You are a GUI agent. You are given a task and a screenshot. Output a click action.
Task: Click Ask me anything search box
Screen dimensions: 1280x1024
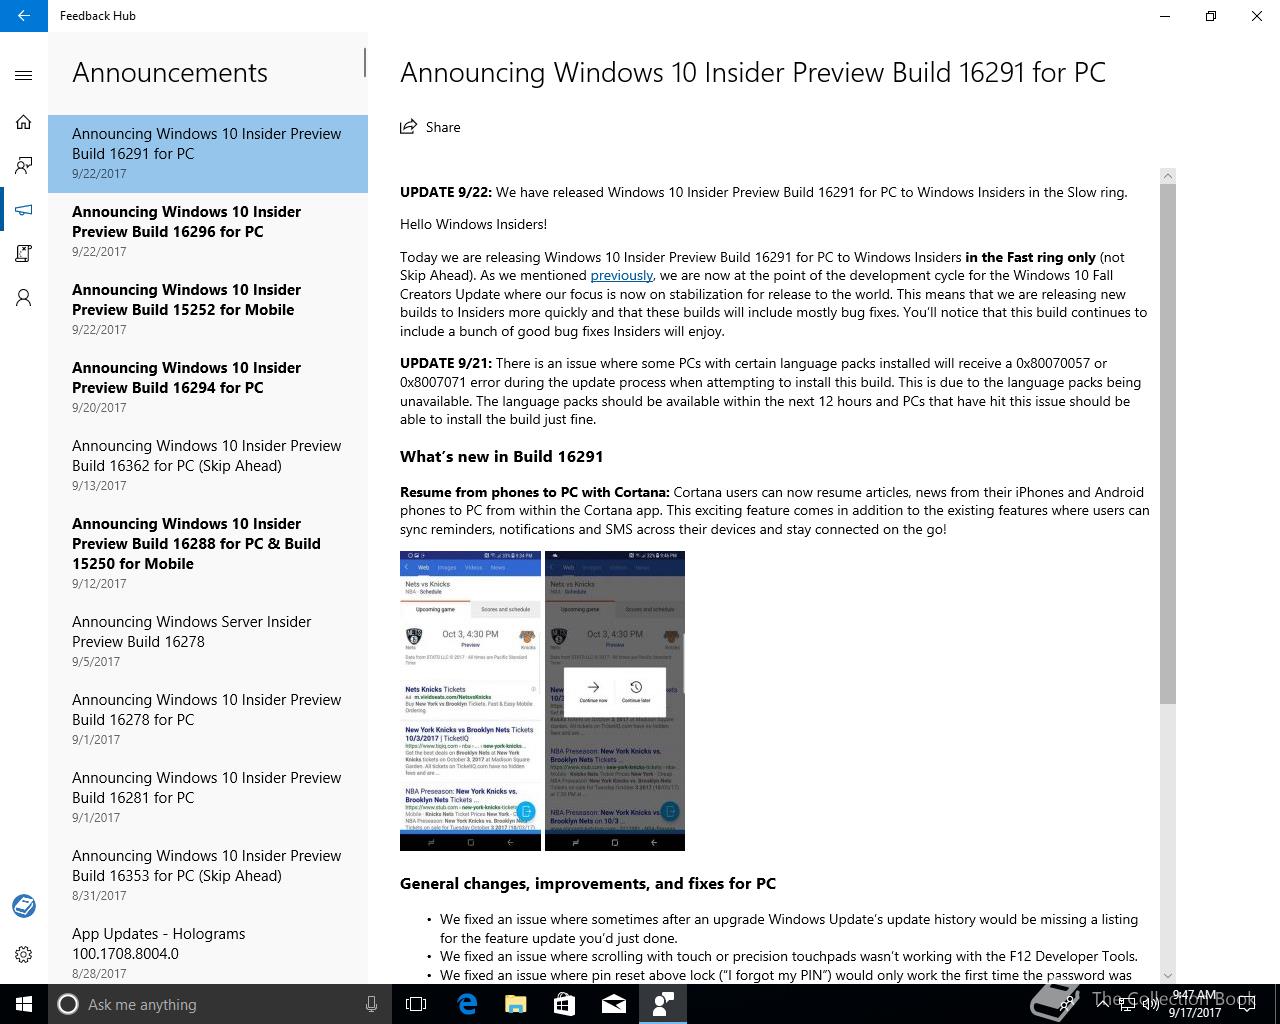218,1004
